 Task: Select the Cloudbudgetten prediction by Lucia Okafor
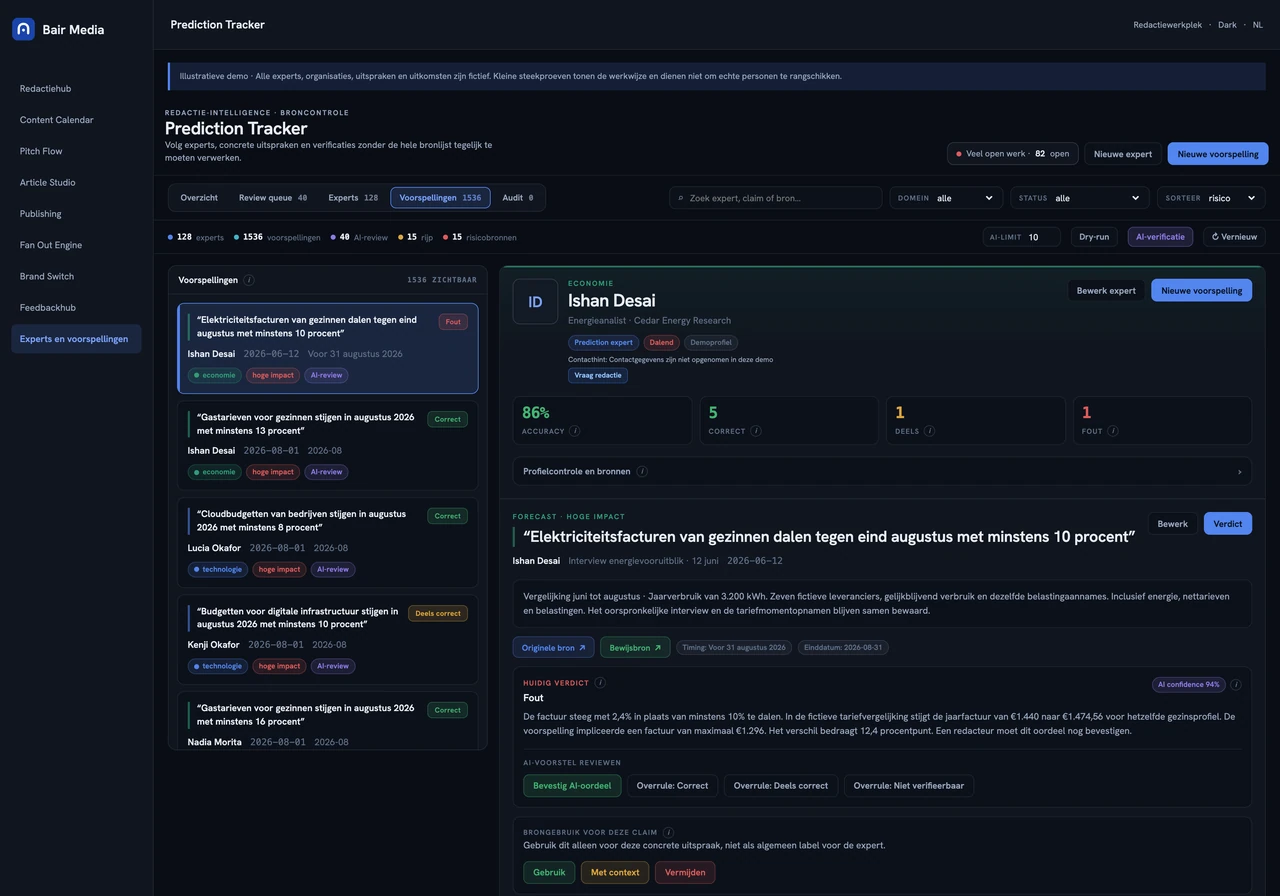click(328, 542)
